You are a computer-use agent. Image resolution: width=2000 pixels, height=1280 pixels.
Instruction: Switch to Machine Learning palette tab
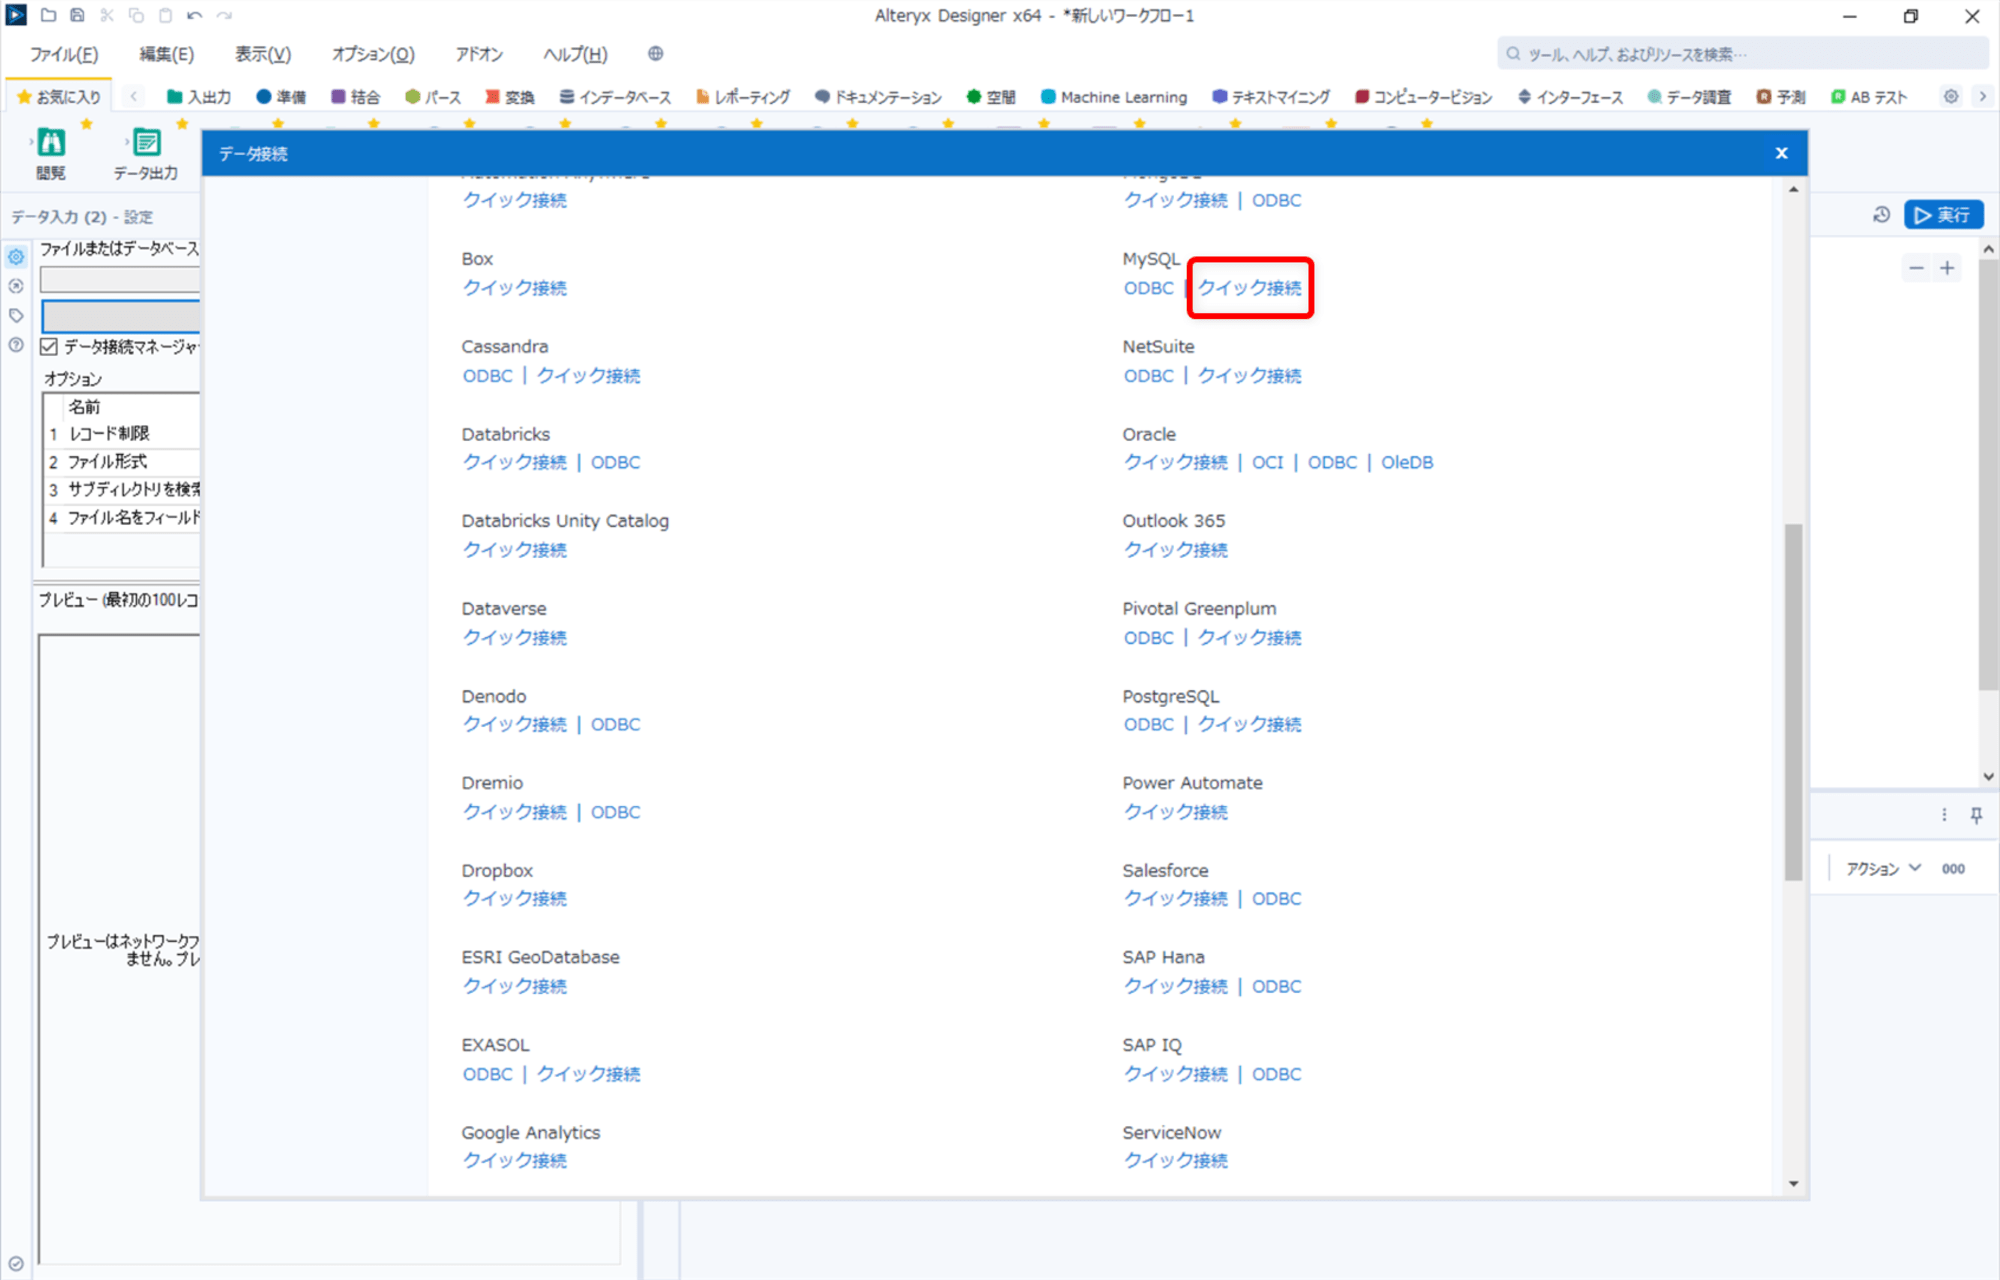1114,97
